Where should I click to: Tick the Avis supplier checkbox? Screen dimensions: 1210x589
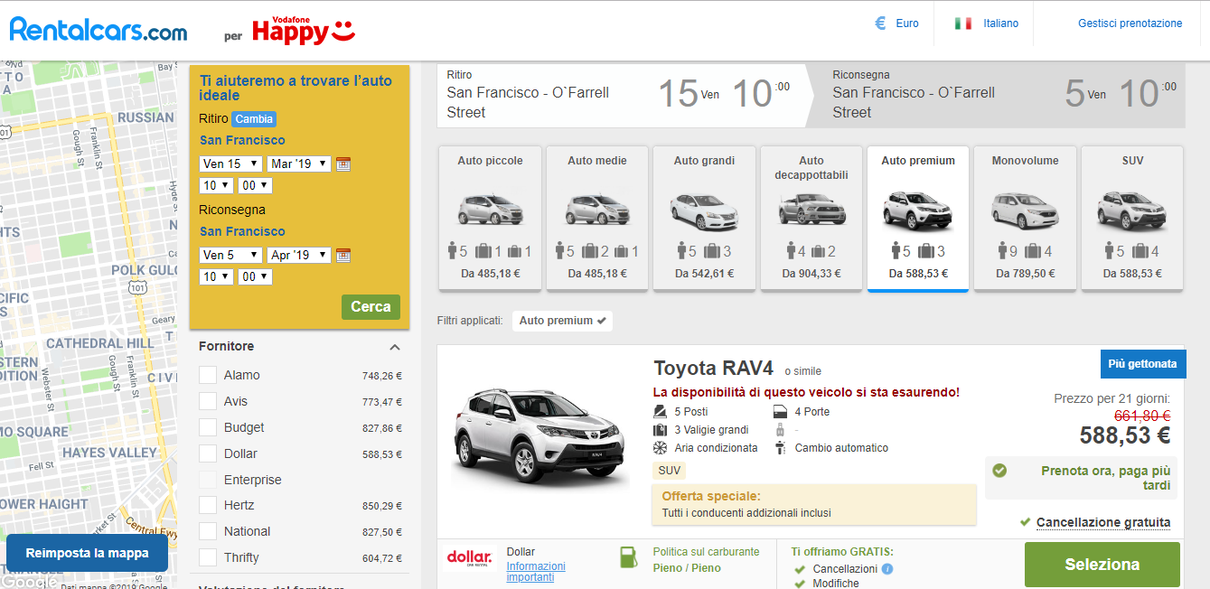208,401
